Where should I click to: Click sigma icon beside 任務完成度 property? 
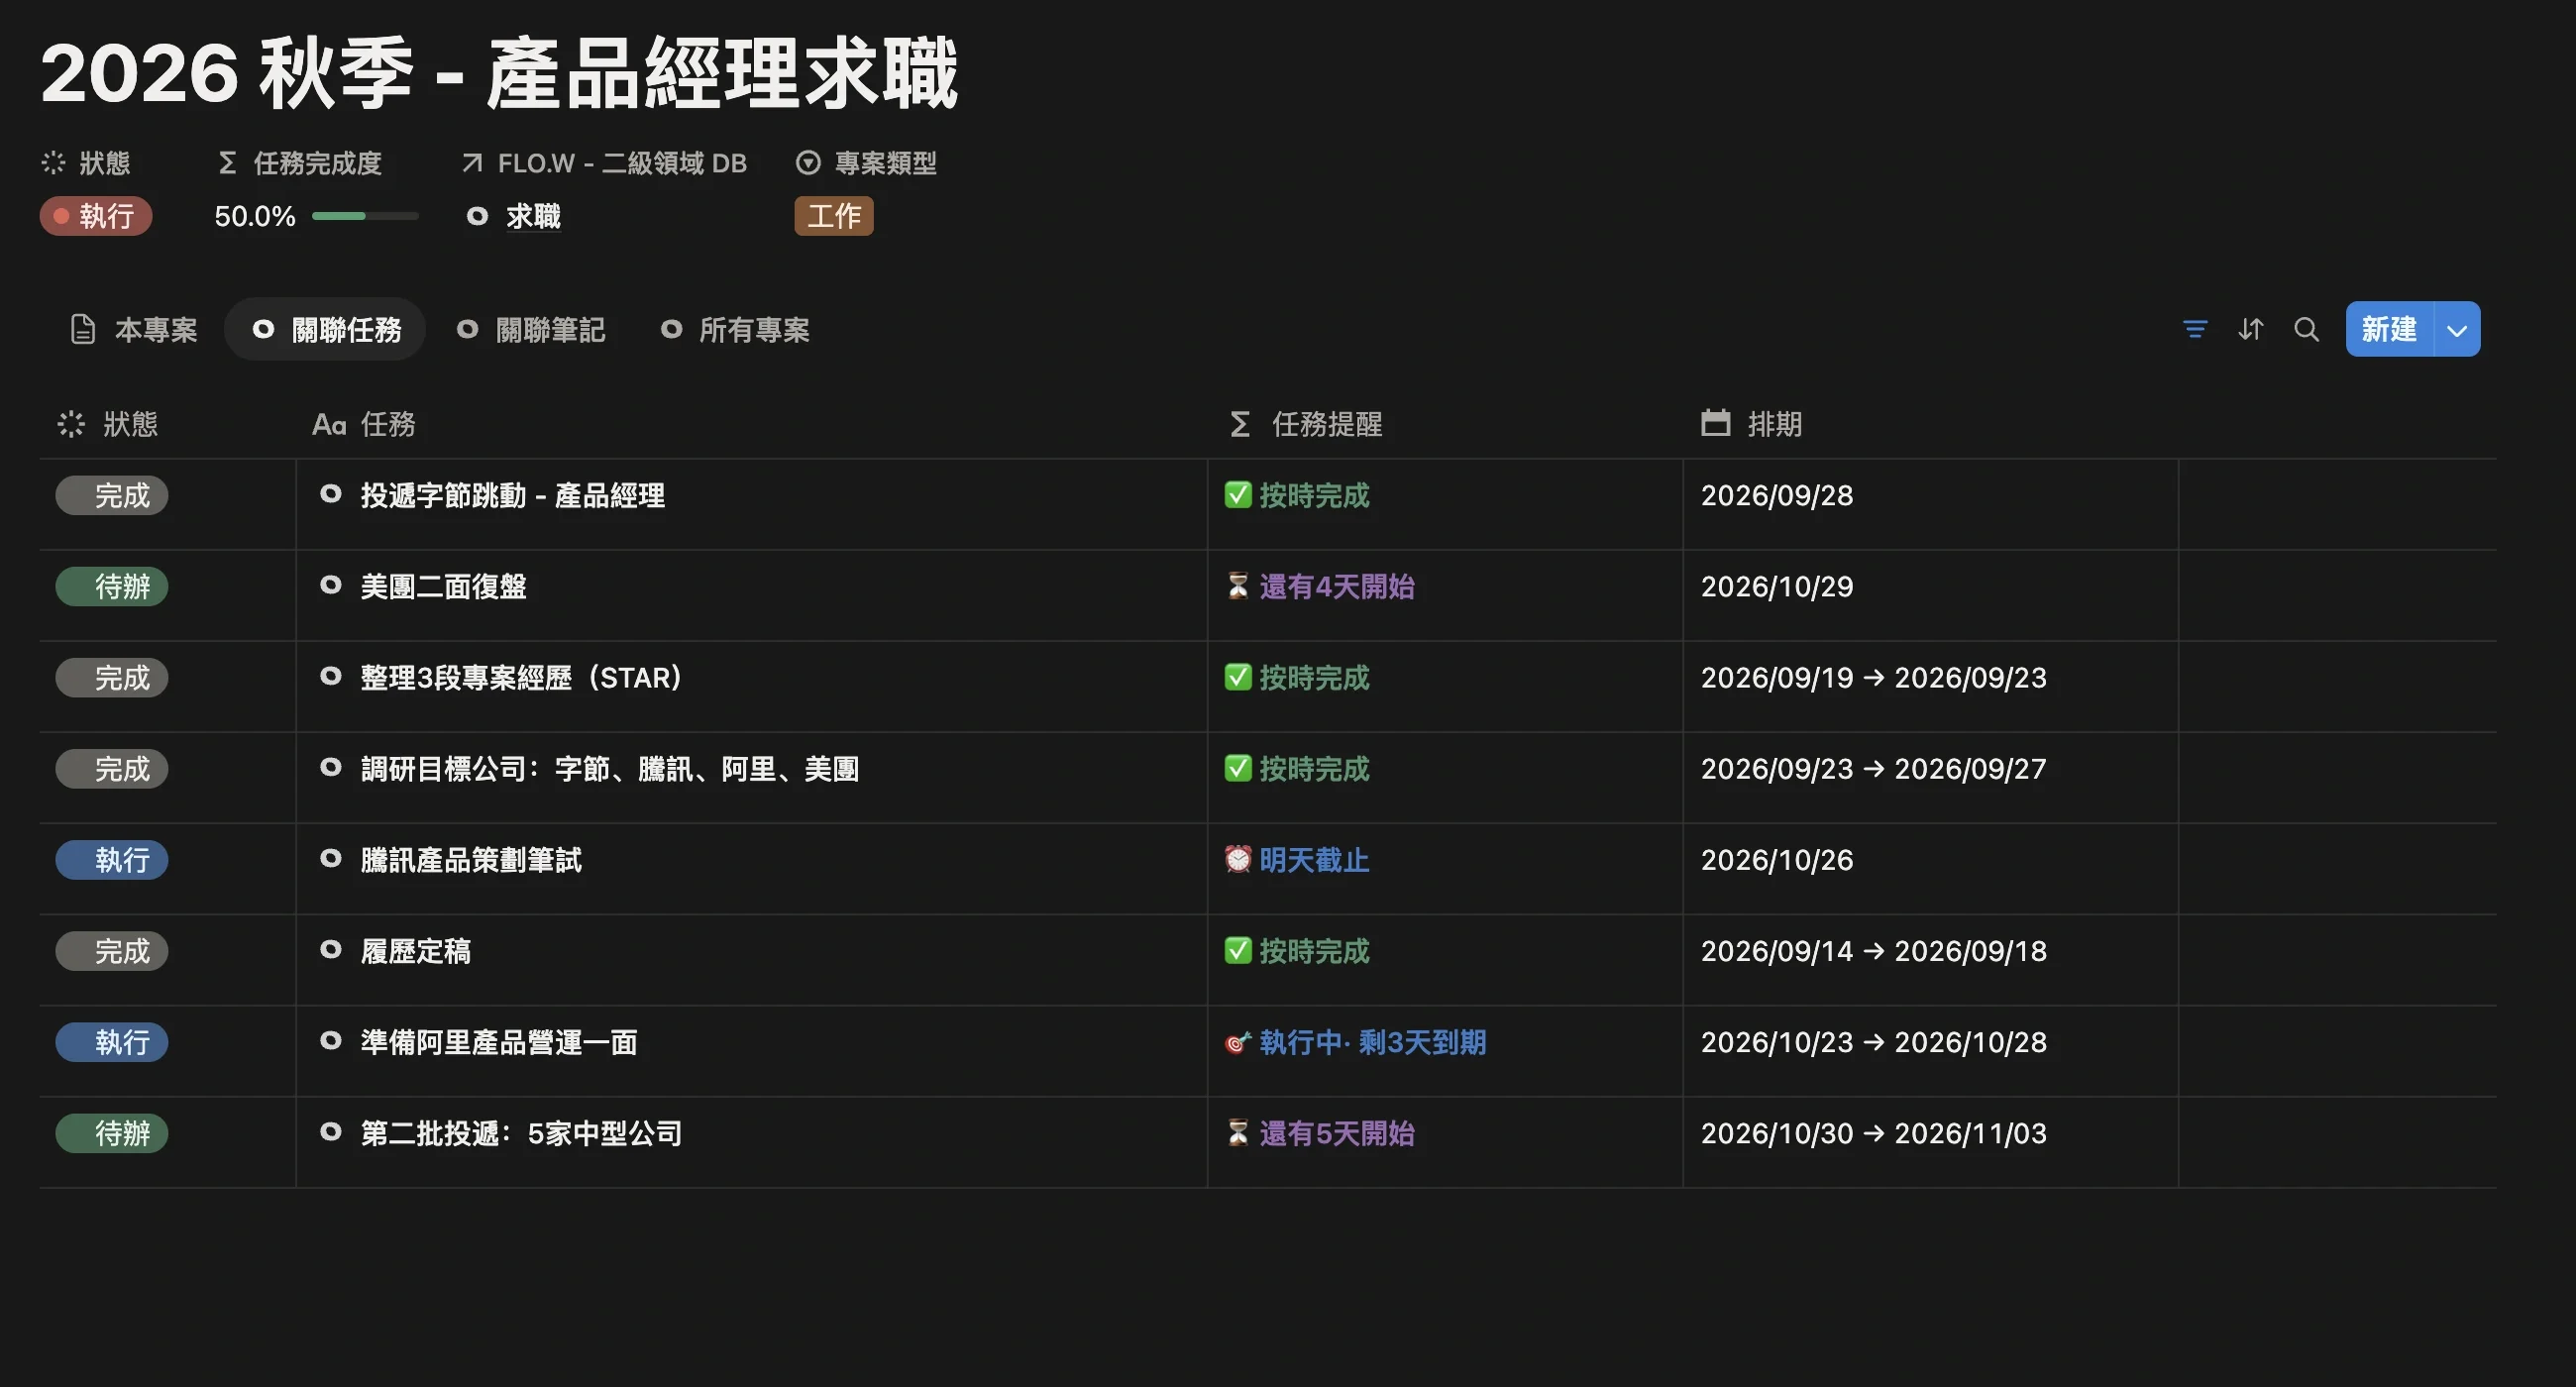(x=227, y=162)
